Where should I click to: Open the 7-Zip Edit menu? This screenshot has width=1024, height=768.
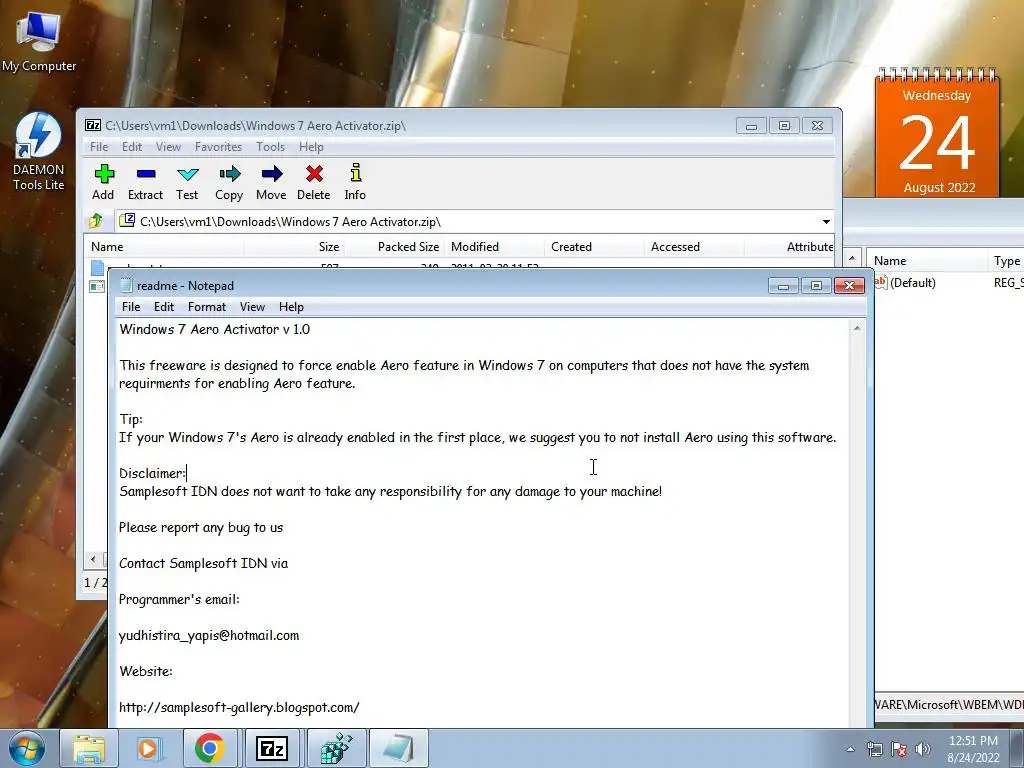(132, 147)
